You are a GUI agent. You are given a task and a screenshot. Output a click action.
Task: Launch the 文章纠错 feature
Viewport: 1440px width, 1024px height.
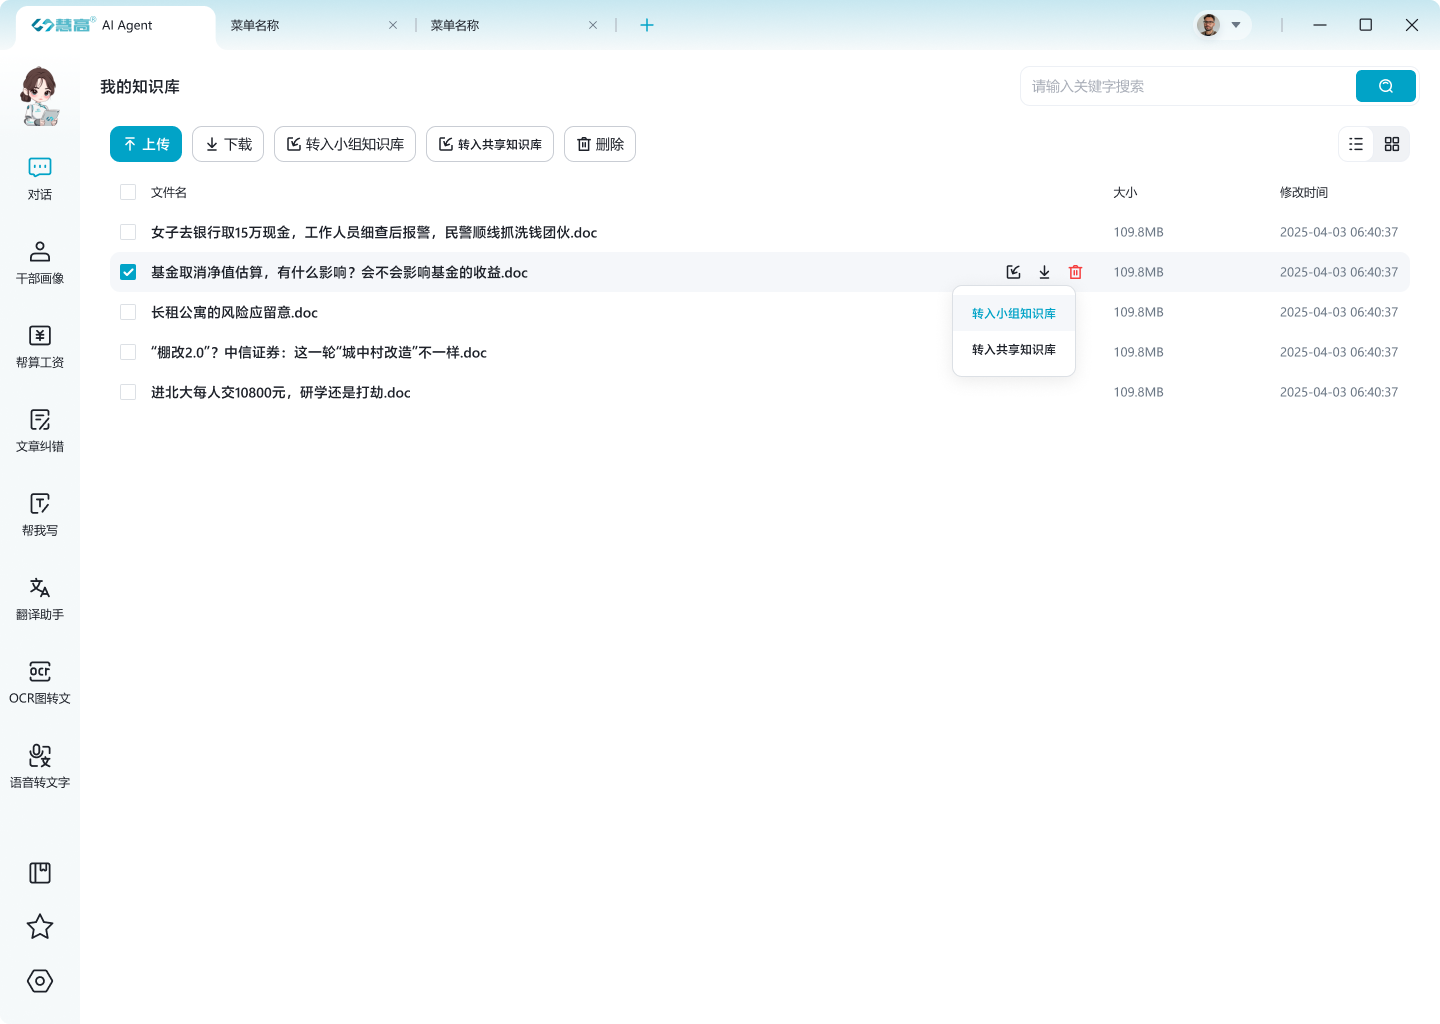(39, 431)
